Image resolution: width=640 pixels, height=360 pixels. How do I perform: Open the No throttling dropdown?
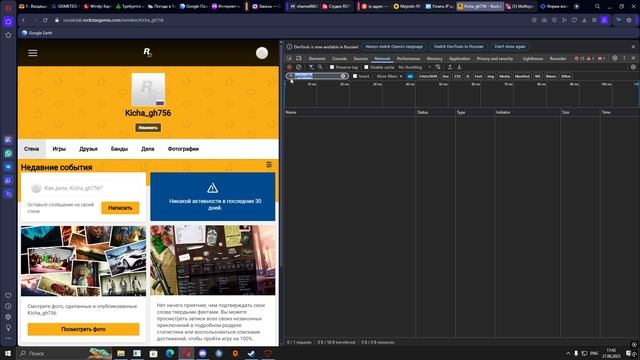(414, 67)
